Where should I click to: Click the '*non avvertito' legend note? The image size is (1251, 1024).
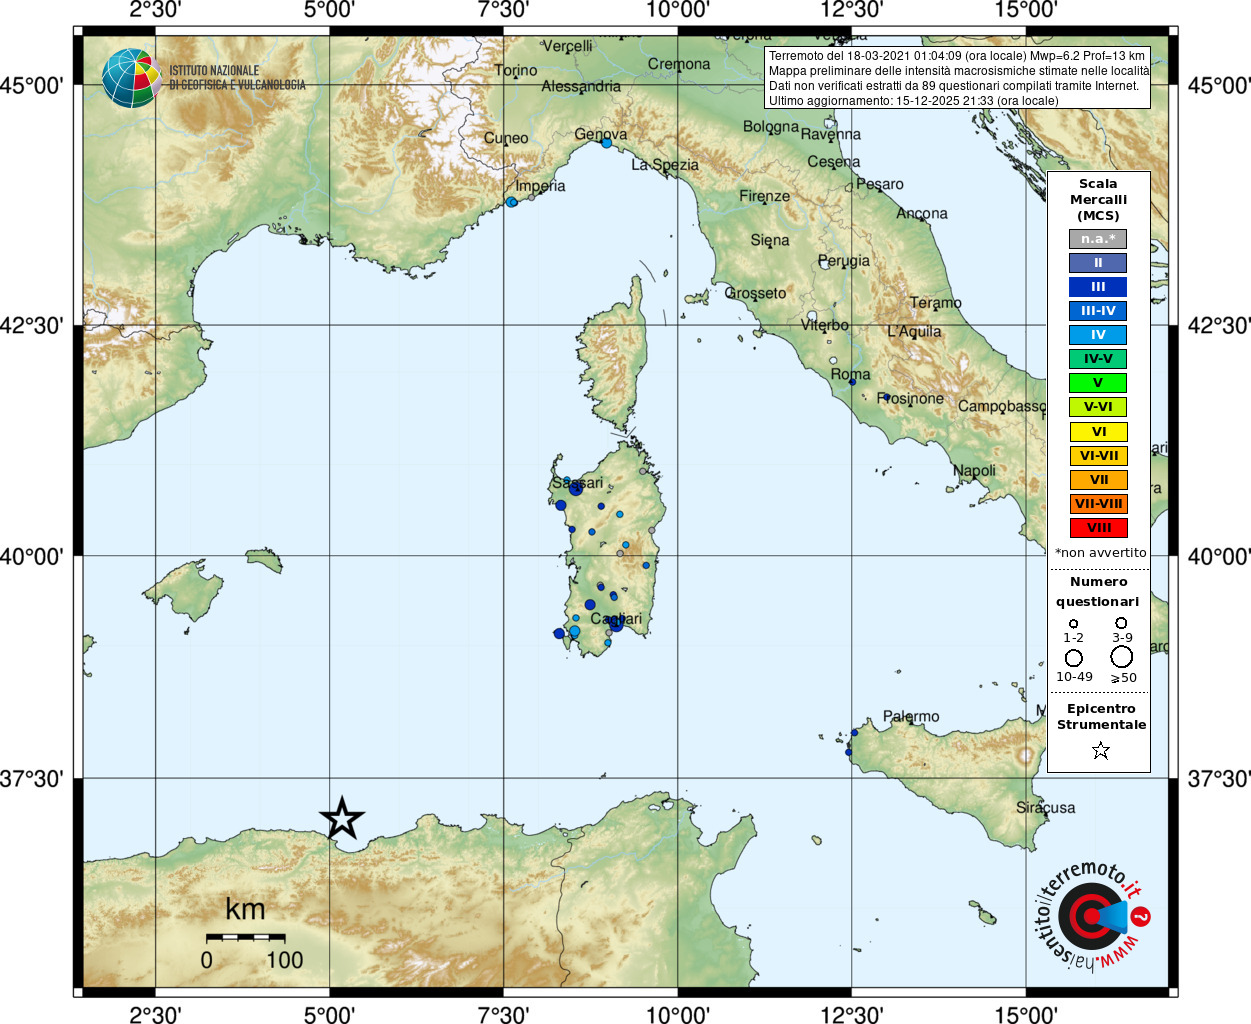tap(1100, 552)
